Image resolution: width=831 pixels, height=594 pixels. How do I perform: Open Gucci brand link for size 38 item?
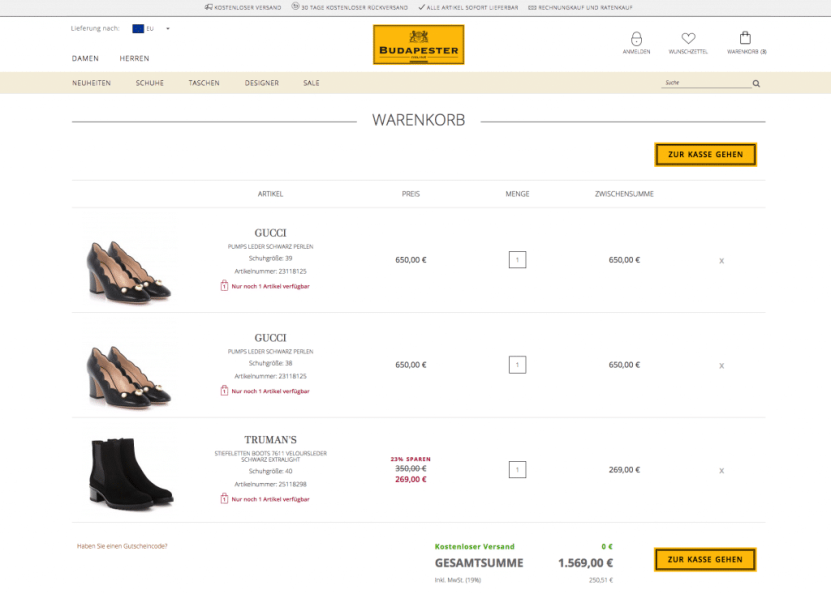[x=270, y=338]
